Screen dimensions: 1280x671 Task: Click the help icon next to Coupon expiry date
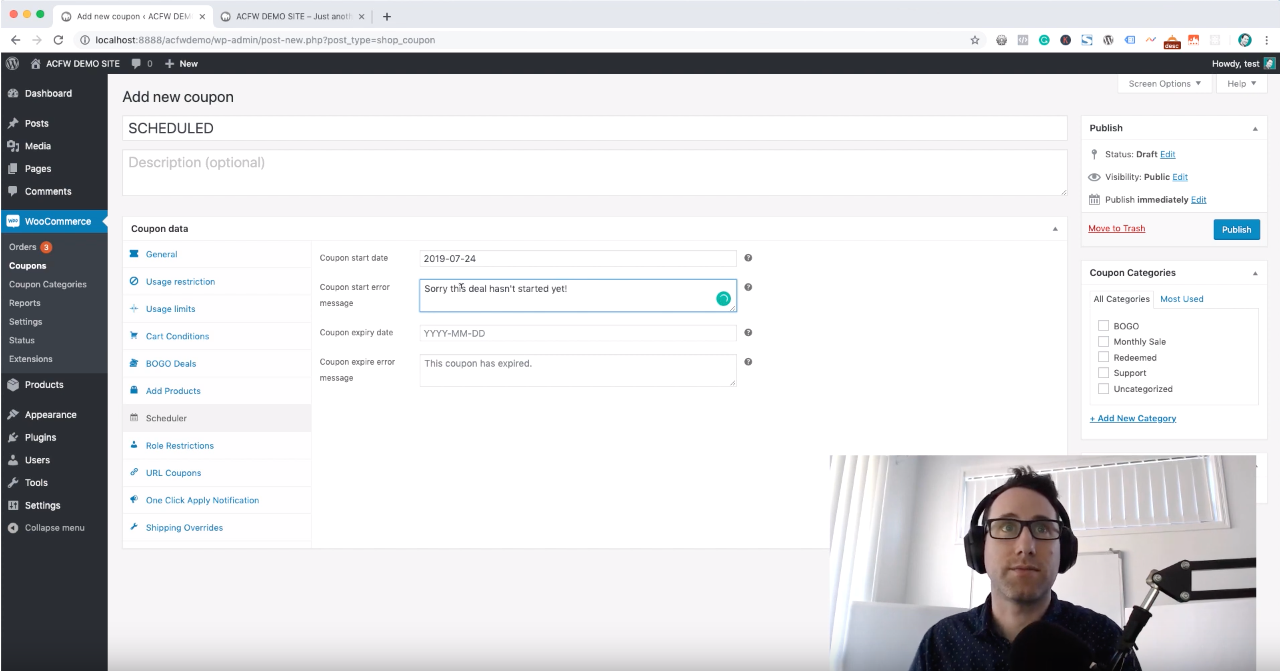pos(748,333)
